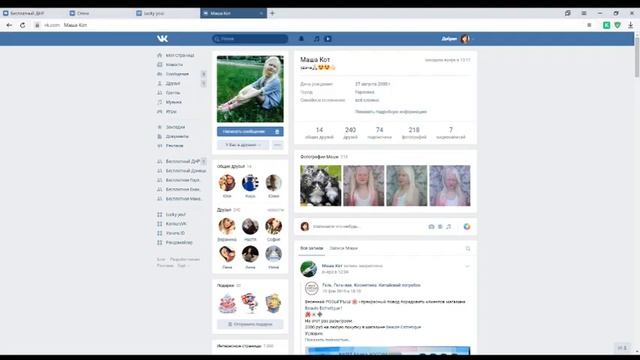
Task: Click the write-a-post input field
Action: [x=367, y=227]
